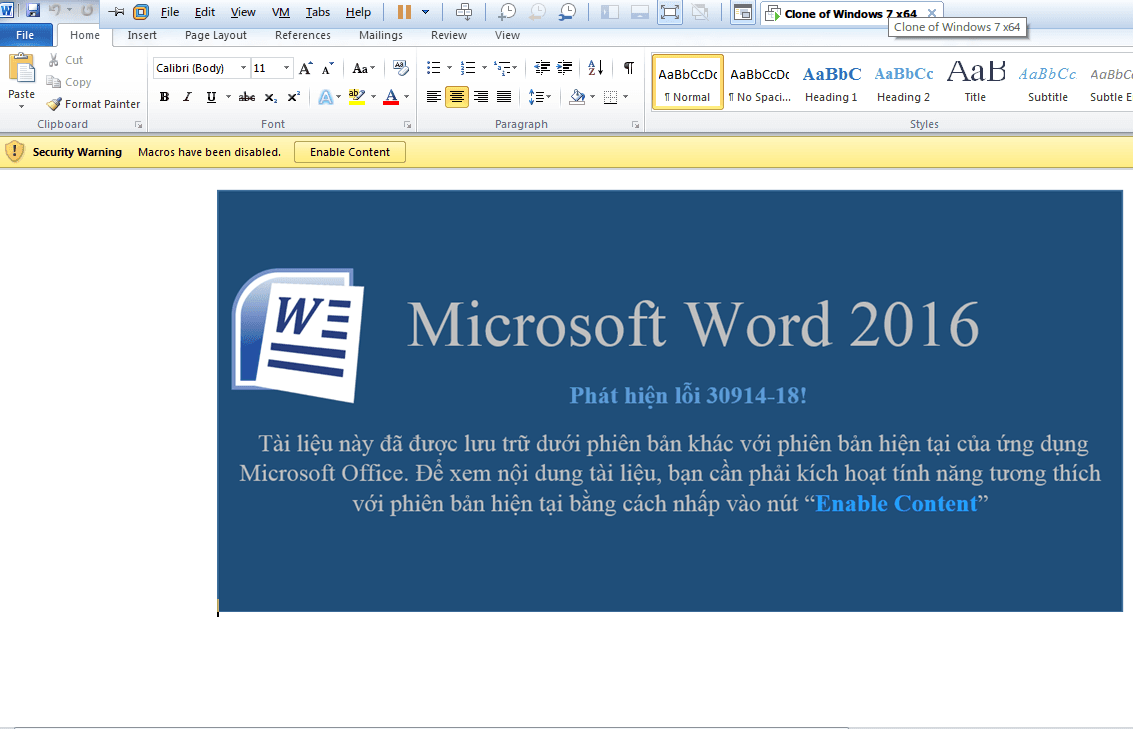Click VMware take snapshot icon

coord(508,12)
